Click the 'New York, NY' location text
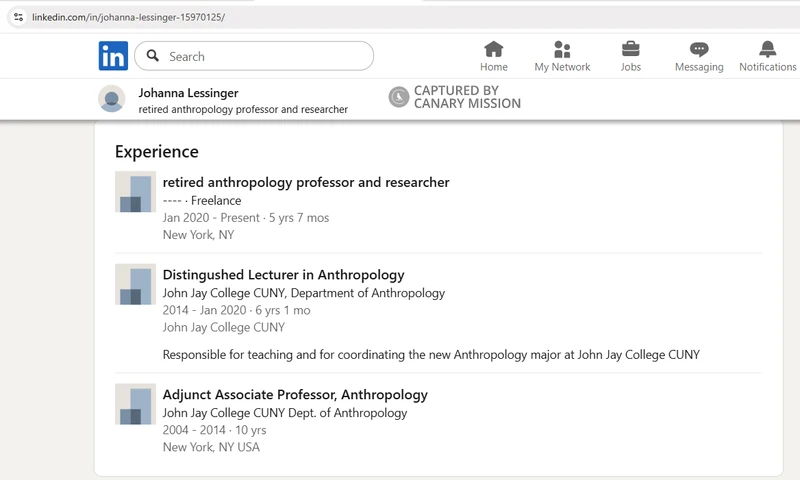Image resolution: width=800 pixels, height=480 pixels. point(198,235)
